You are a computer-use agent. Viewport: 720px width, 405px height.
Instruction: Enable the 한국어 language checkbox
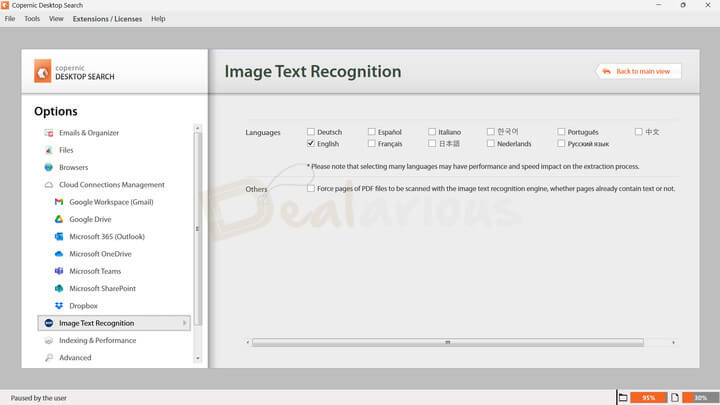(490, 132)
